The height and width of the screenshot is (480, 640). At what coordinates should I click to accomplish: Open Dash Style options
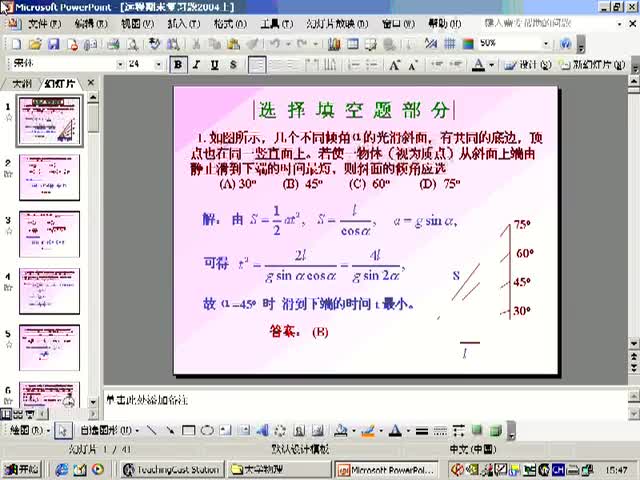tap(440, 430)
